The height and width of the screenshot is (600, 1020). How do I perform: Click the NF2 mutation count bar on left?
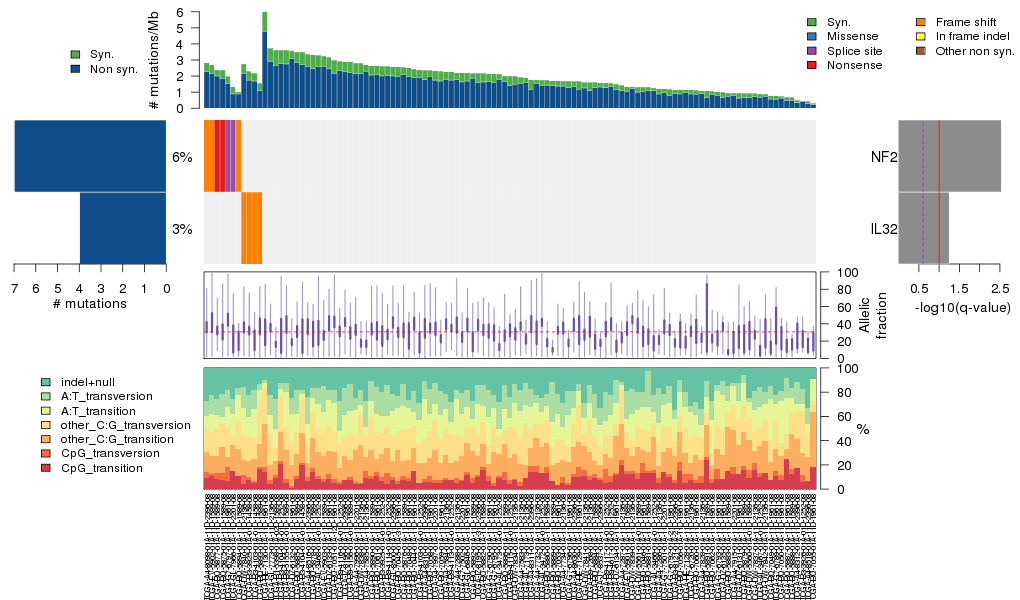tap(90, 156)
